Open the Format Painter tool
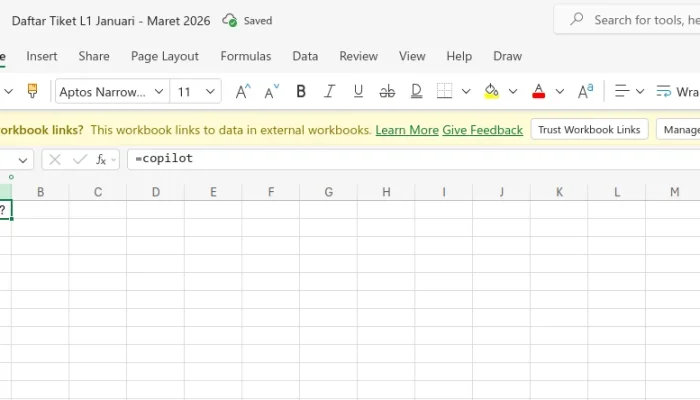700x400 pixels. click(32, 91)
